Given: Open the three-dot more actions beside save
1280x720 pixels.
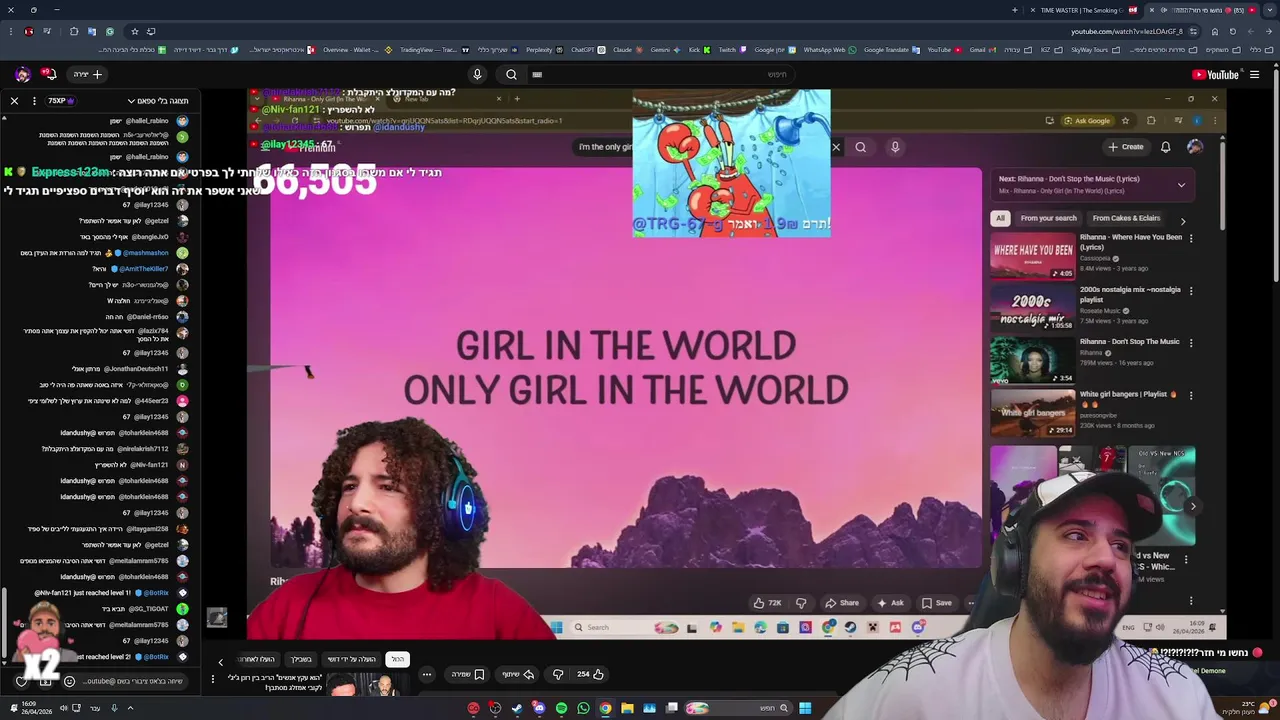Looking at the screenshot, I should (x=426, y=674).
